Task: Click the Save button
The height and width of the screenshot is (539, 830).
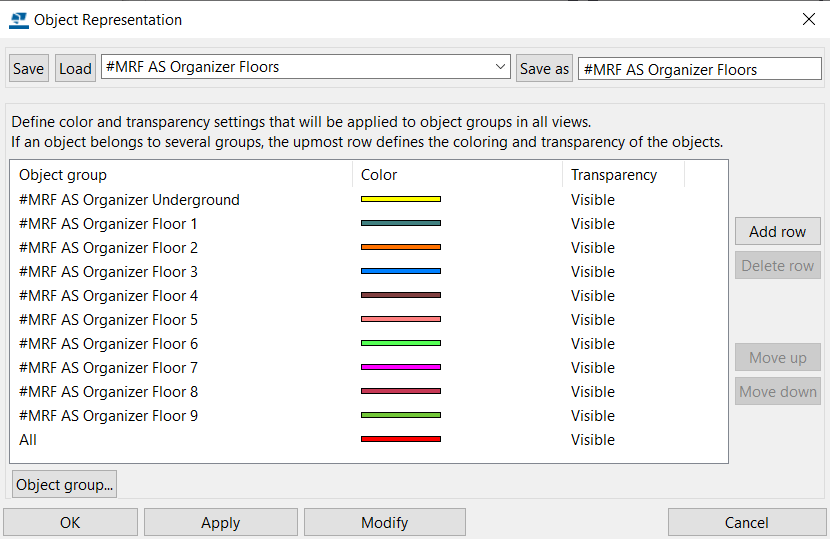Action: click(x=29, y=68)
